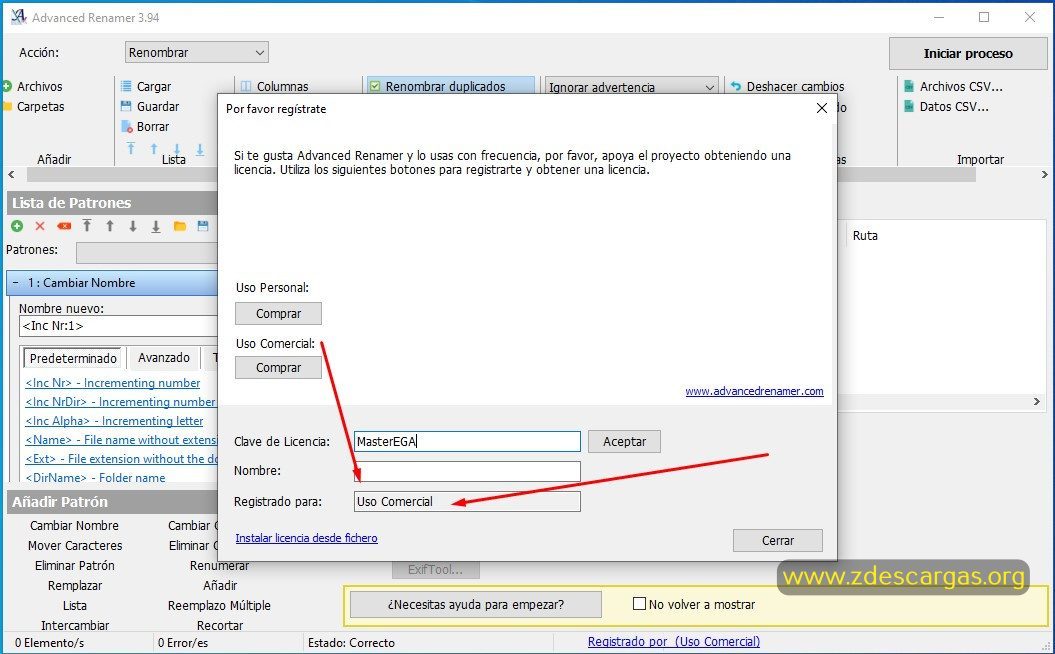Collapse the 1 : Cambiar Nombre pattern

click(15, 283)
